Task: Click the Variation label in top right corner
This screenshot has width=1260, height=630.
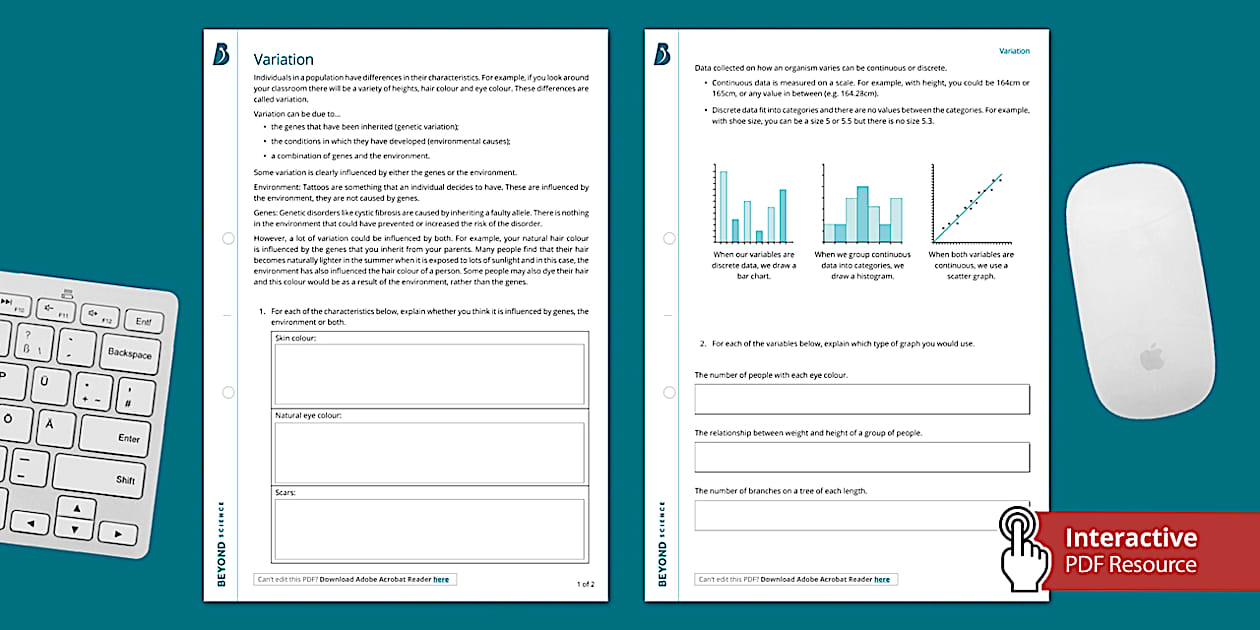Action: tap(1014, 50)
